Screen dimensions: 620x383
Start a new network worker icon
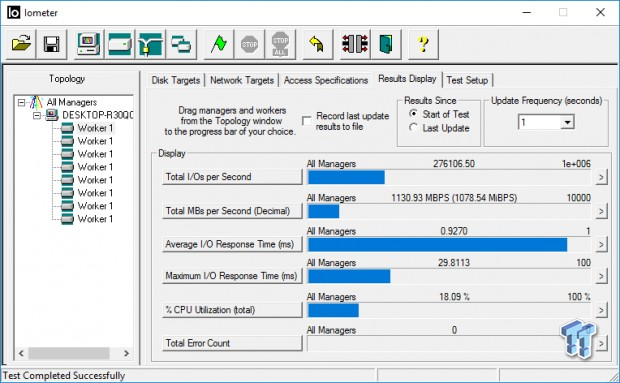[x=150, y=44]
